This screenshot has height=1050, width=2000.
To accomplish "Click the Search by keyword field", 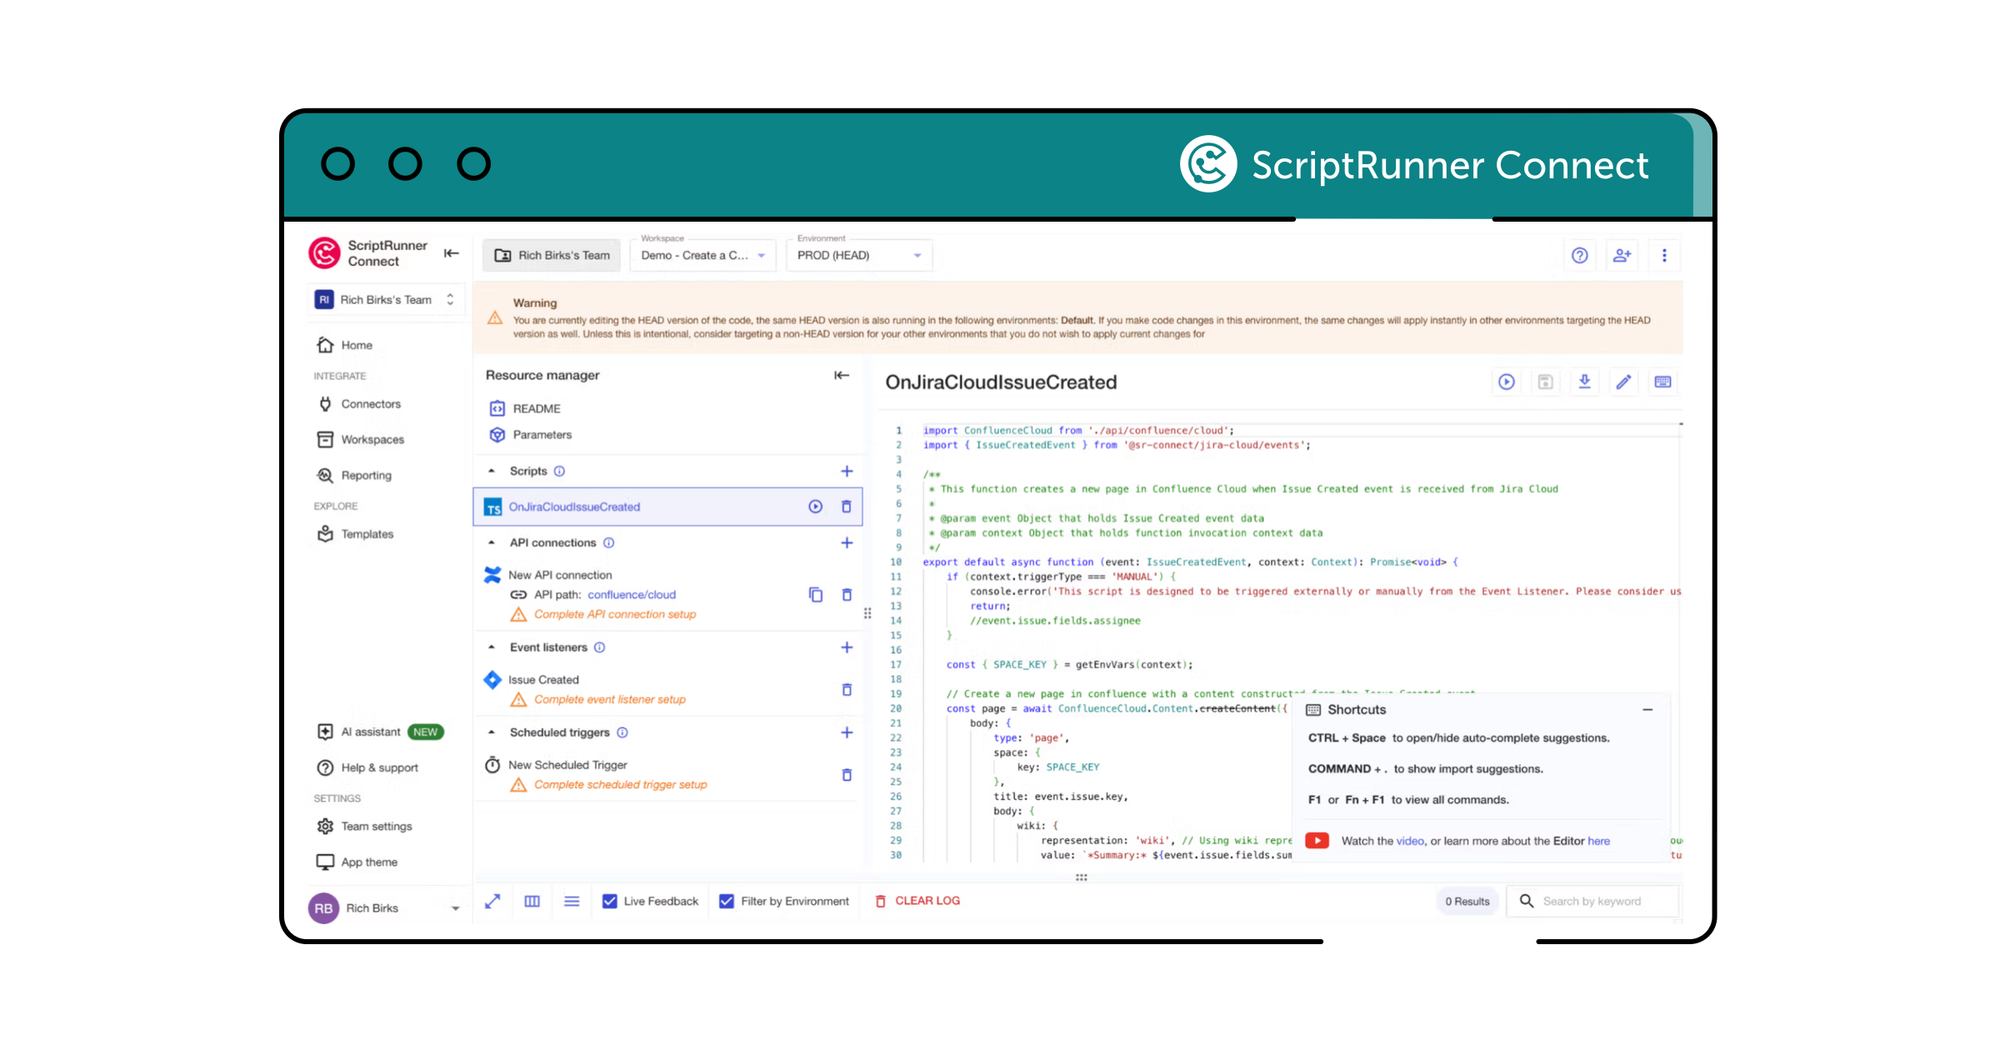I will point(1593,902).
